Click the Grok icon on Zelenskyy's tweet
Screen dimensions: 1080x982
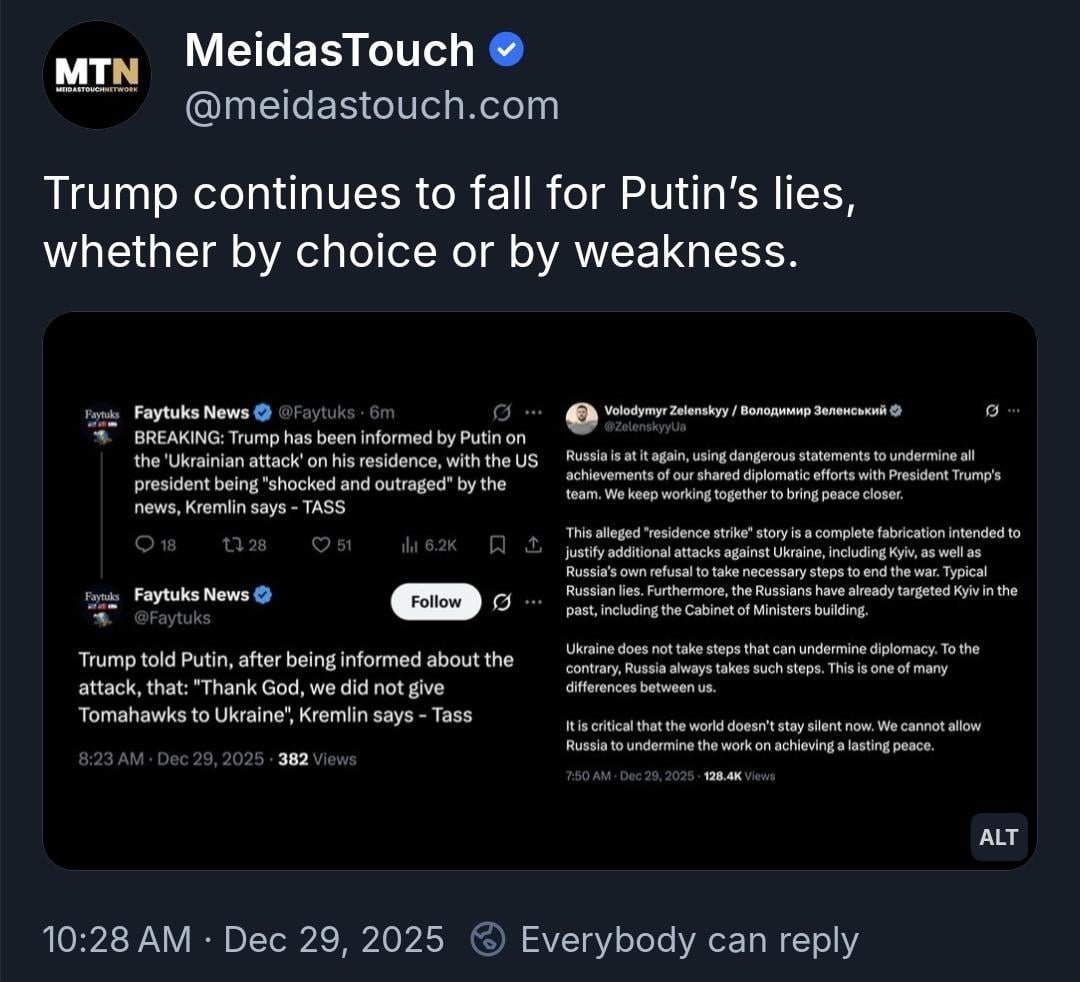tap(992, 410)
